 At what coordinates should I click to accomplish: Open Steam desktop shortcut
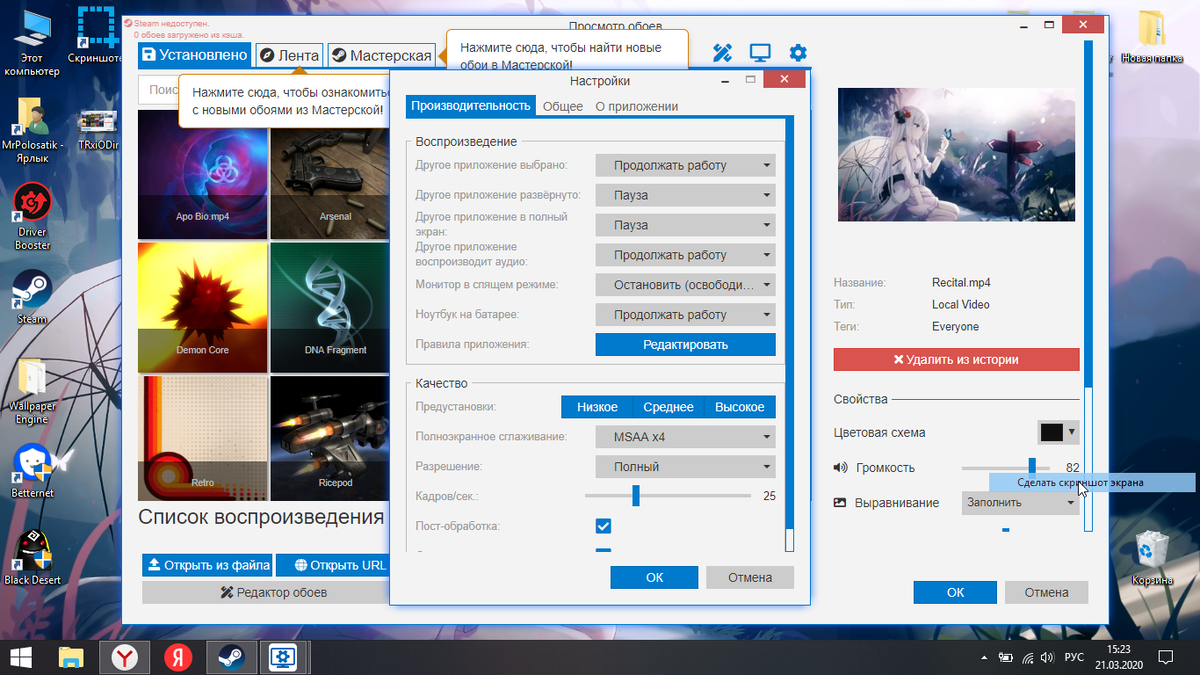tap(31, 296)
